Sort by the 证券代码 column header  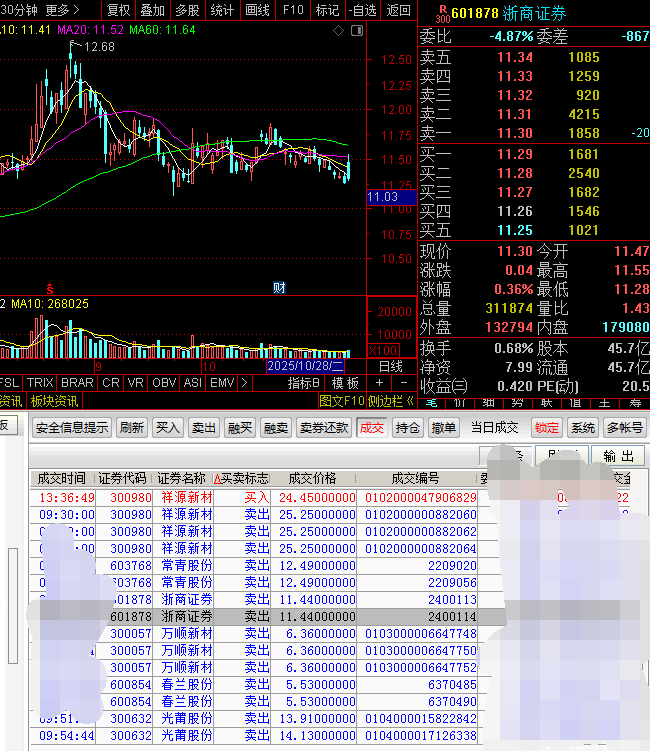coord(123,478)
